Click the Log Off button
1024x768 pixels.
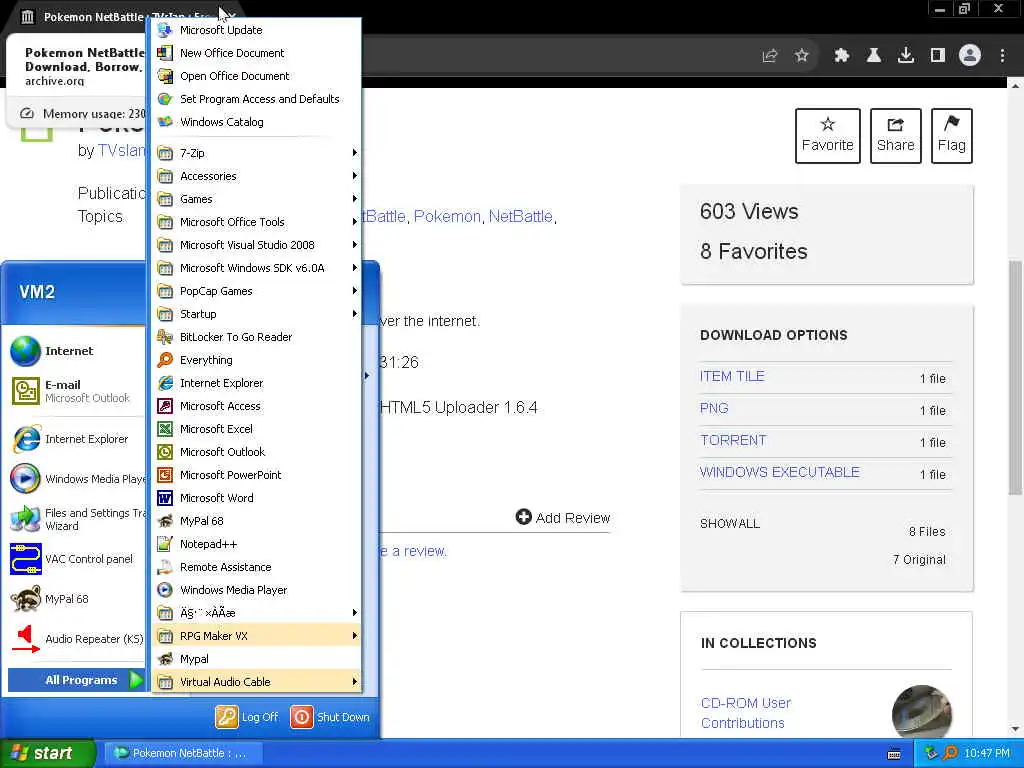click(247, 717)
